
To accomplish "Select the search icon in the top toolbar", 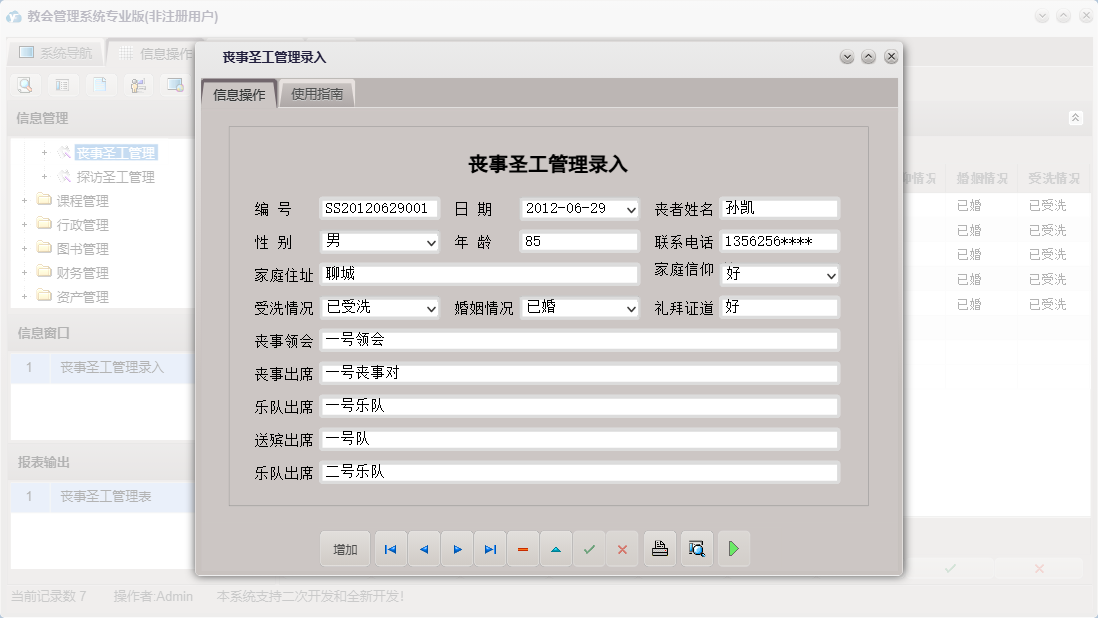I will click(24, 85).
